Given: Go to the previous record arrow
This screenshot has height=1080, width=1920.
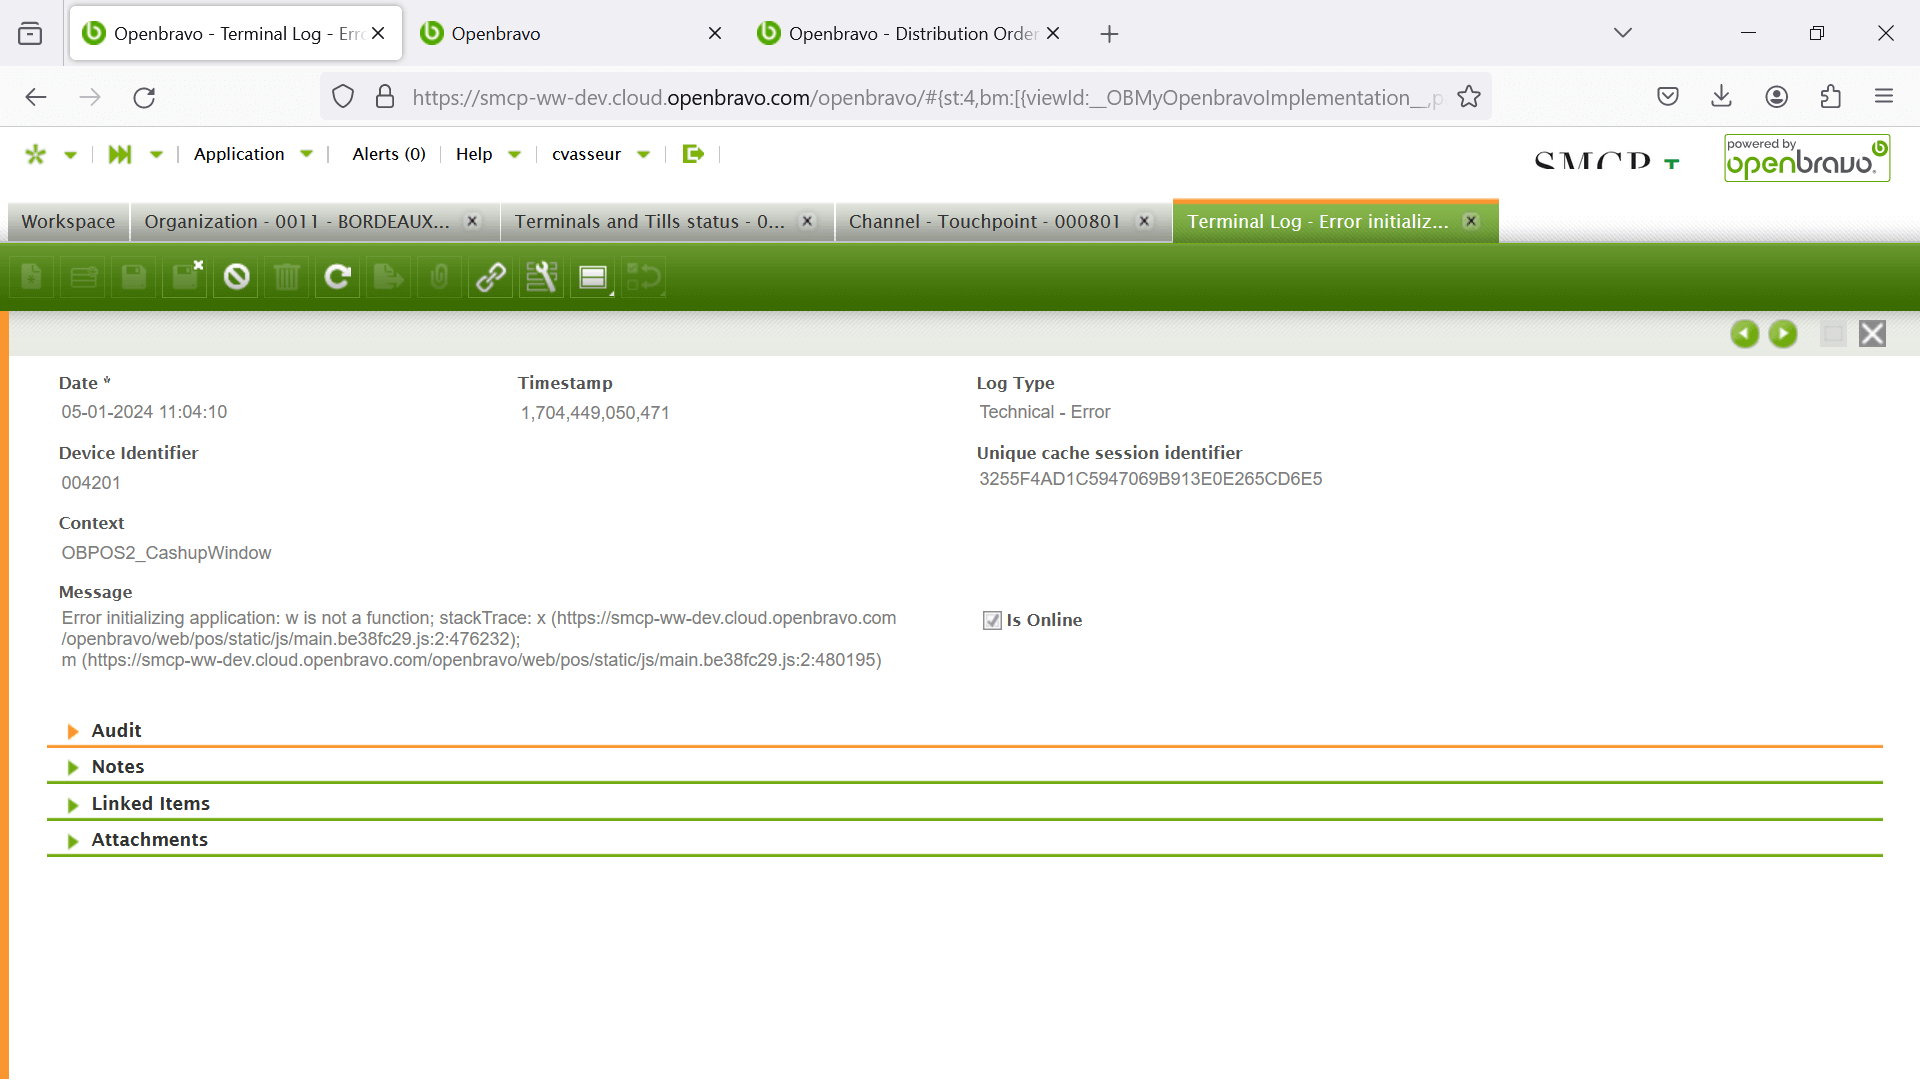Looking at the screenshot, I should 1744,334.
